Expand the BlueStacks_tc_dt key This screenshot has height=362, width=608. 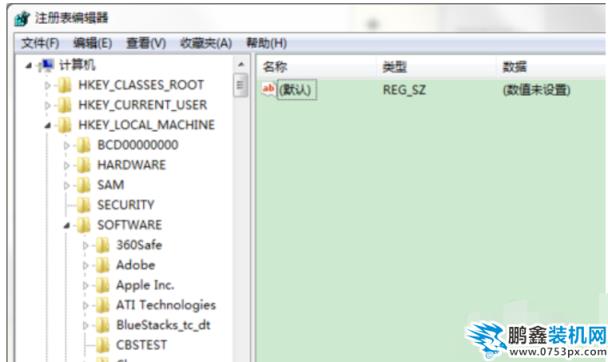(86, 326)
